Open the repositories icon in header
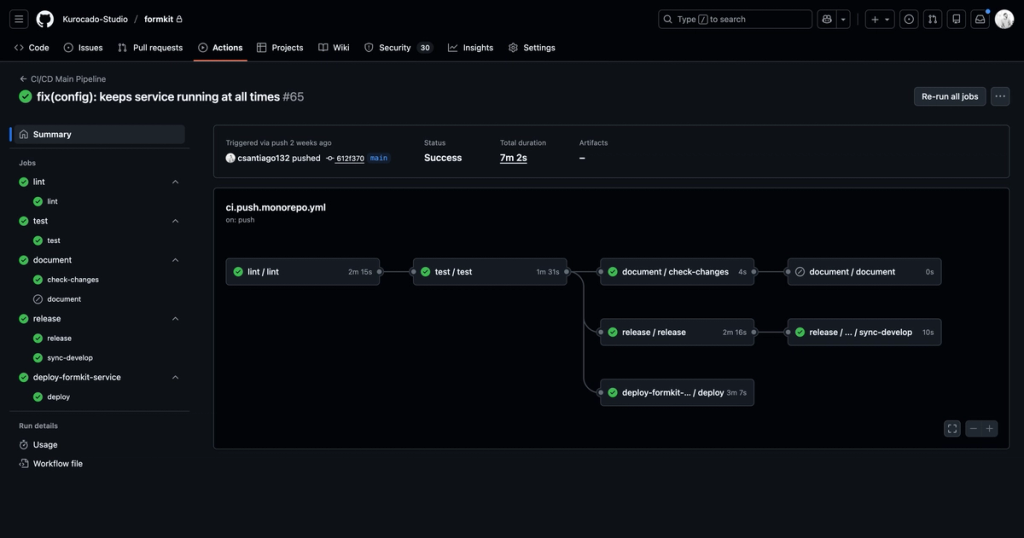The image size is (1024, 538). click(956, 20)
